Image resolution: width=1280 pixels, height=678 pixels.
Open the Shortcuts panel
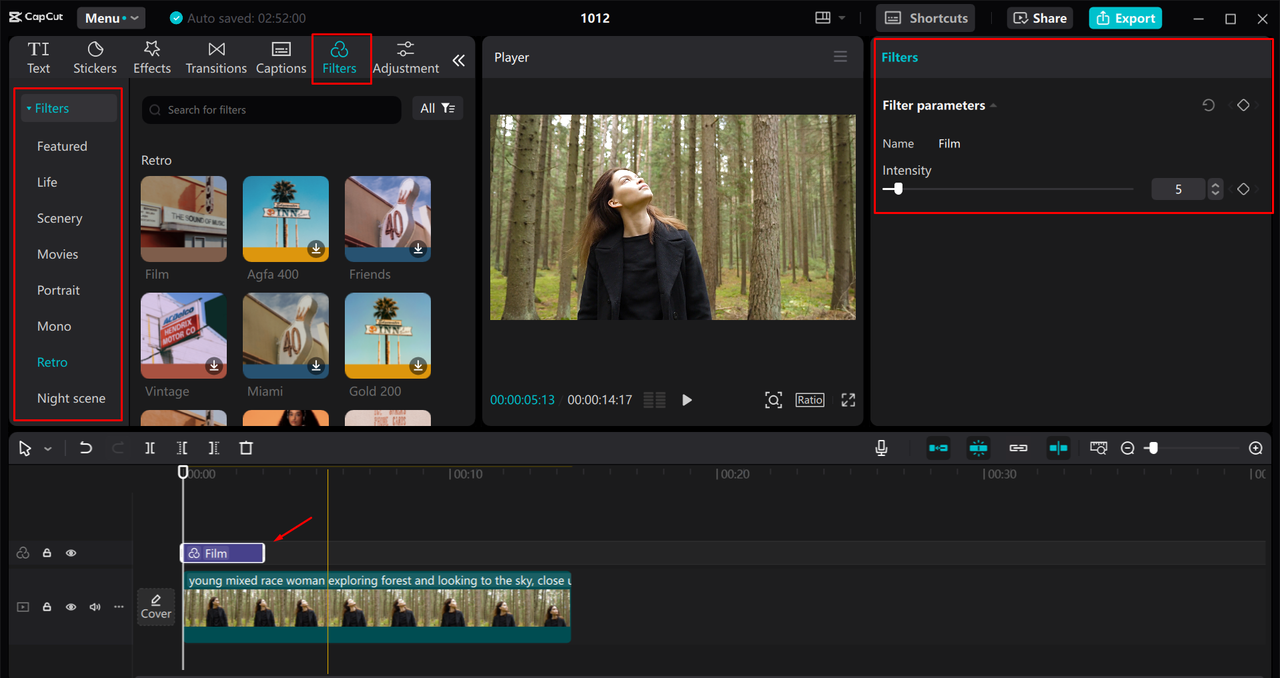point(926,18)
